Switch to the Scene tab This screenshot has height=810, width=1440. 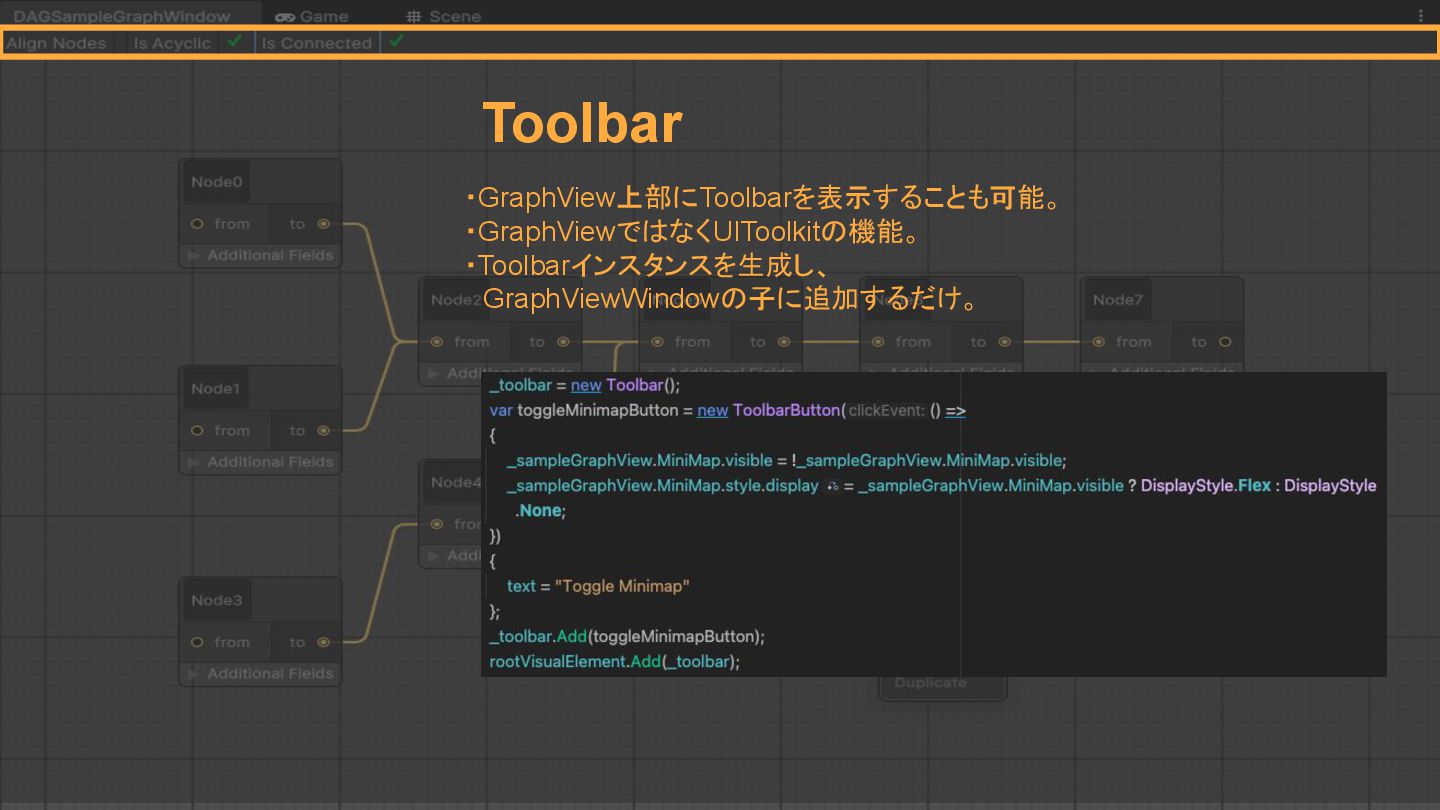pyautogui.click(x=444, y=16)
